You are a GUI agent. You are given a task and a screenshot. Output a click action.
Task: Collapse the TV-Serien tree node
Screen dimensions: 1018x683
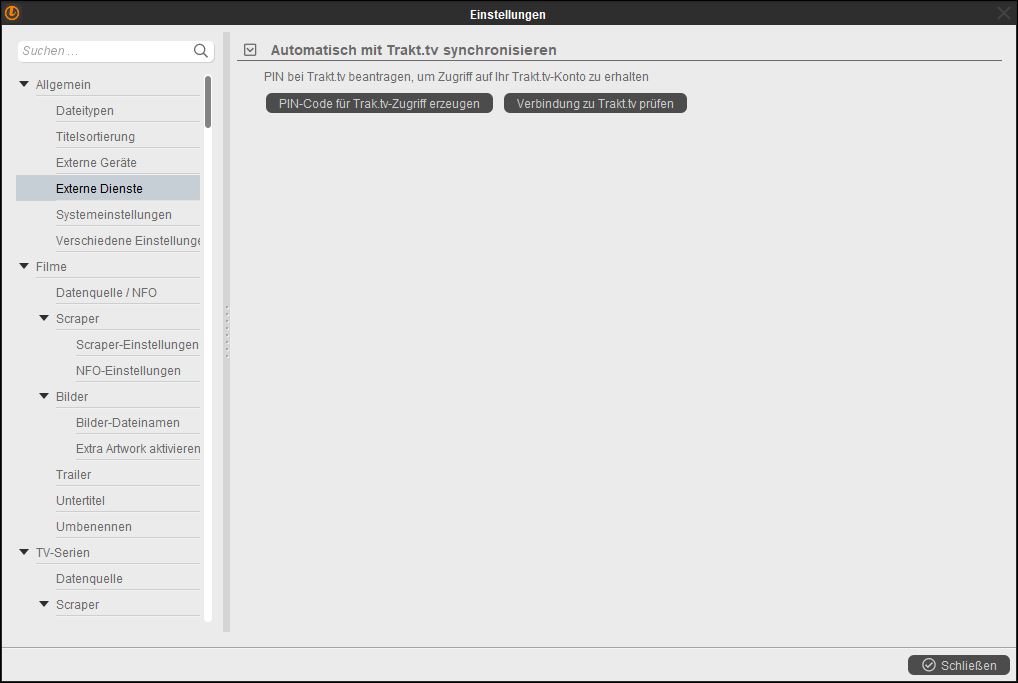[24, 552]
